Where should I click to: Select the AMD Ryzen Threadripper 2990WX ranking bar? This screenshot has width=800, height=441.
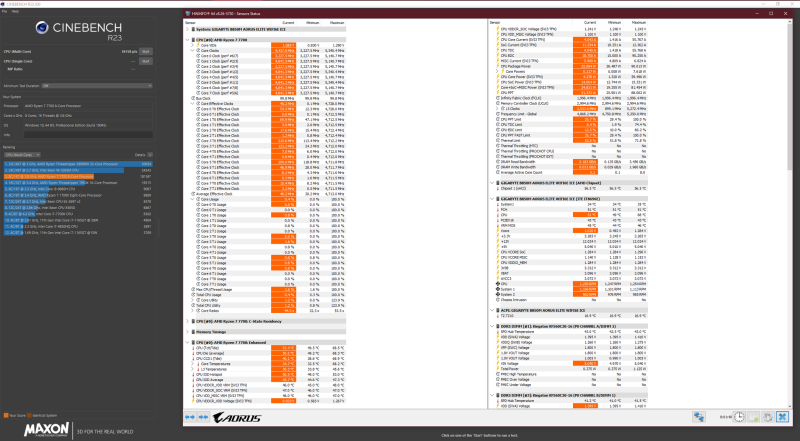pos(78,164)
